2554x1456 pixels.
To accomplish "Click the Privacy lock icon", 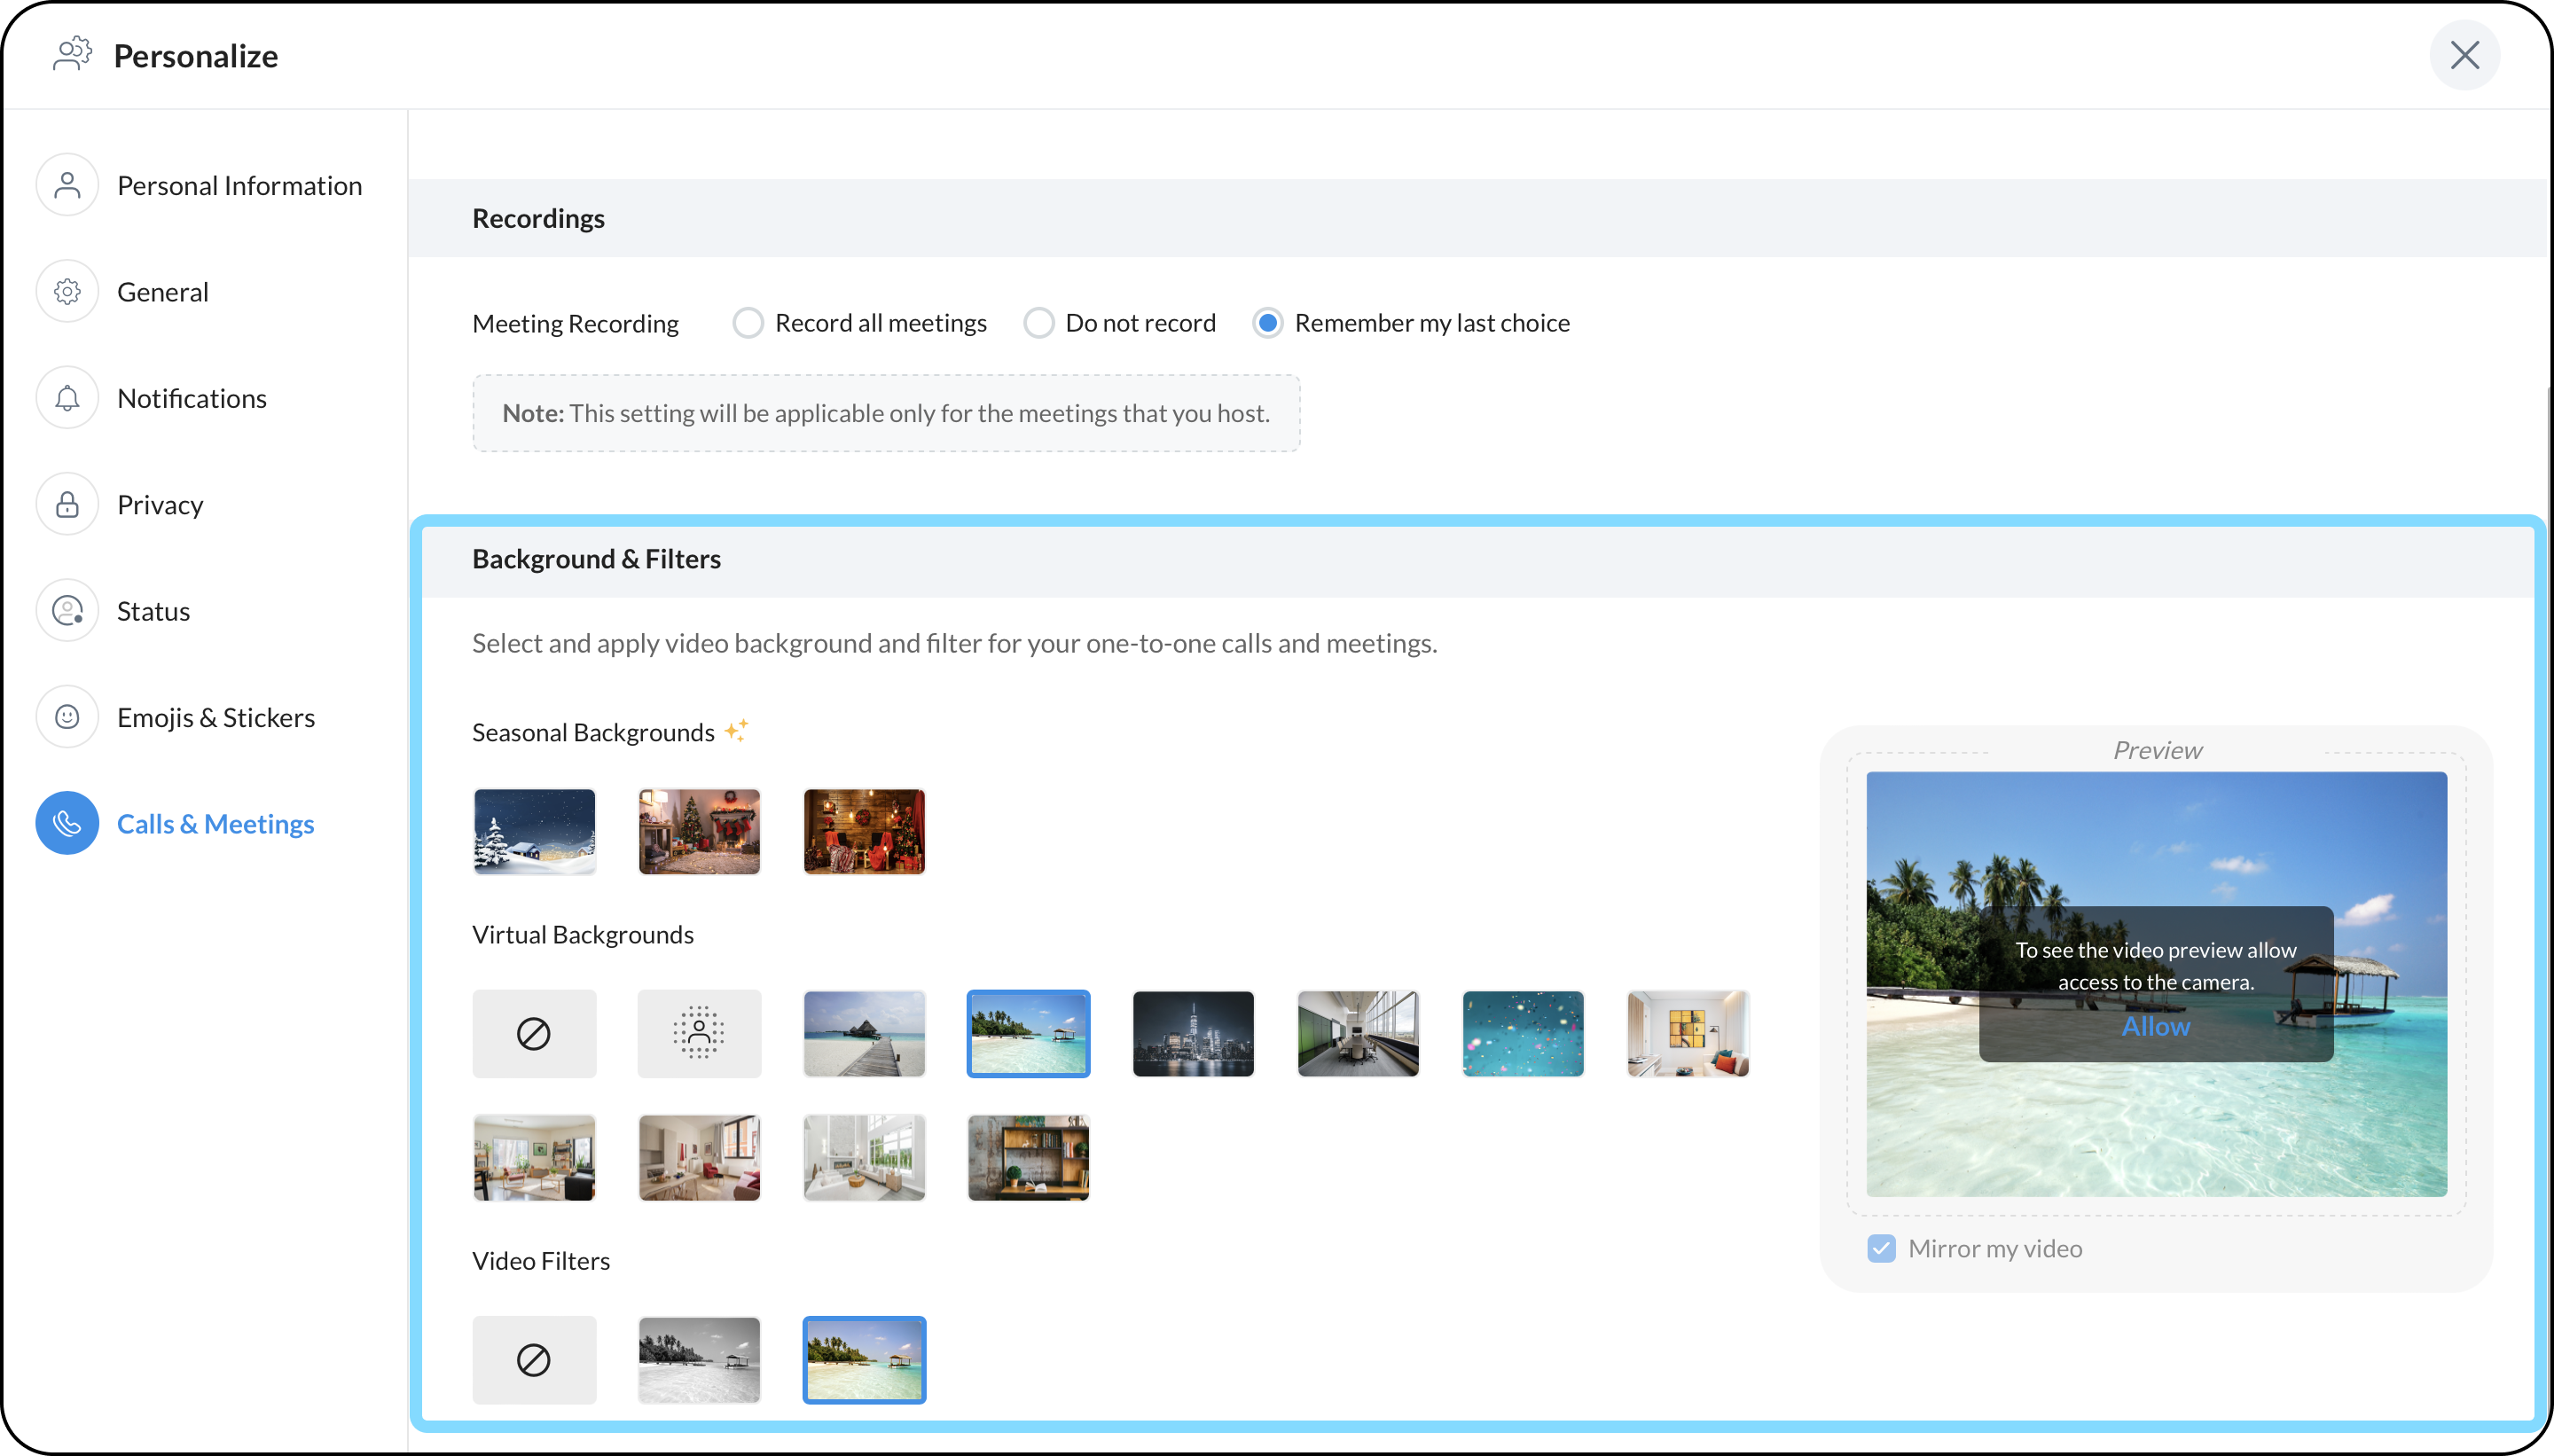I will tap(67, 504).
